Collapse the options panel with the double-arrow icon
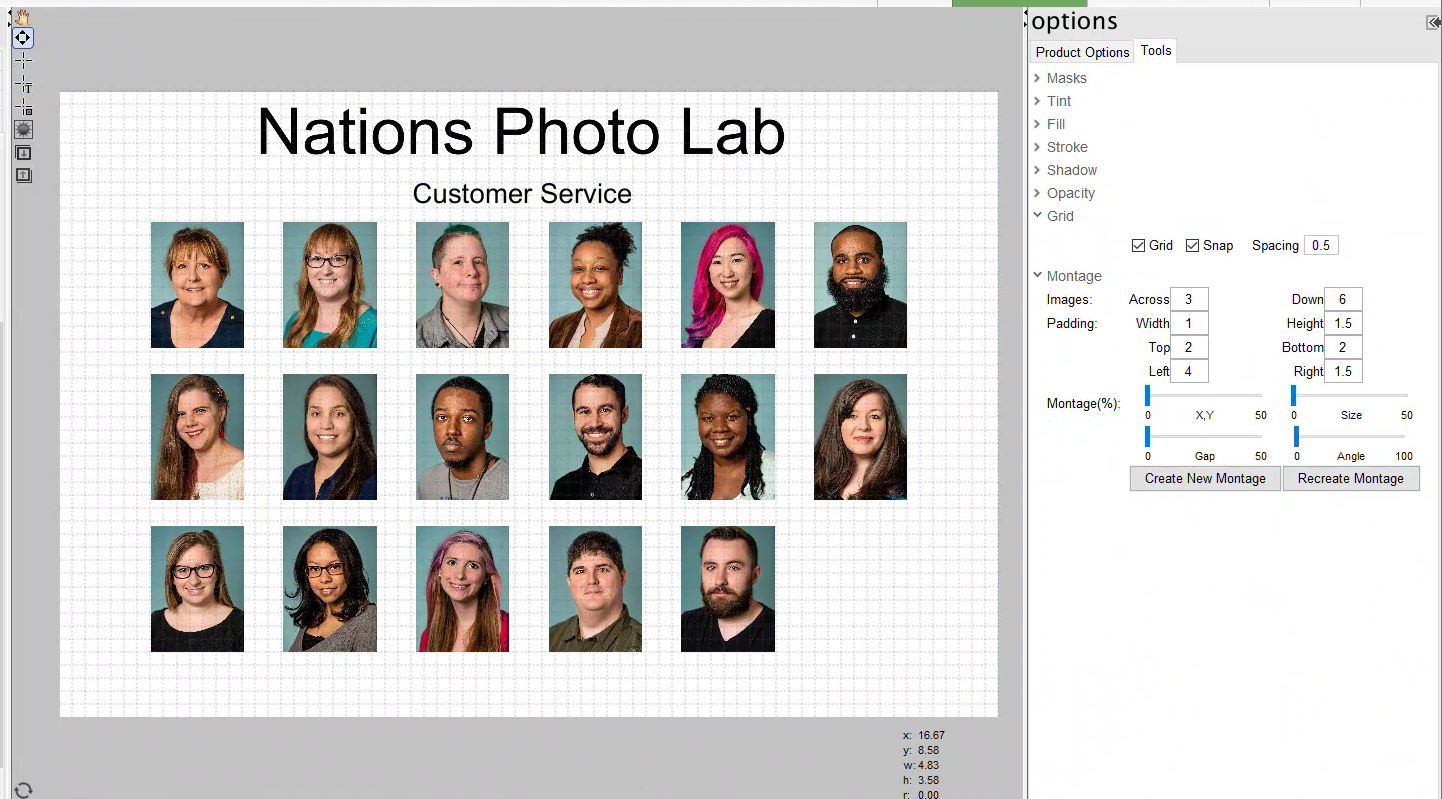The image size is (1442, 799). coord(1433,23)
